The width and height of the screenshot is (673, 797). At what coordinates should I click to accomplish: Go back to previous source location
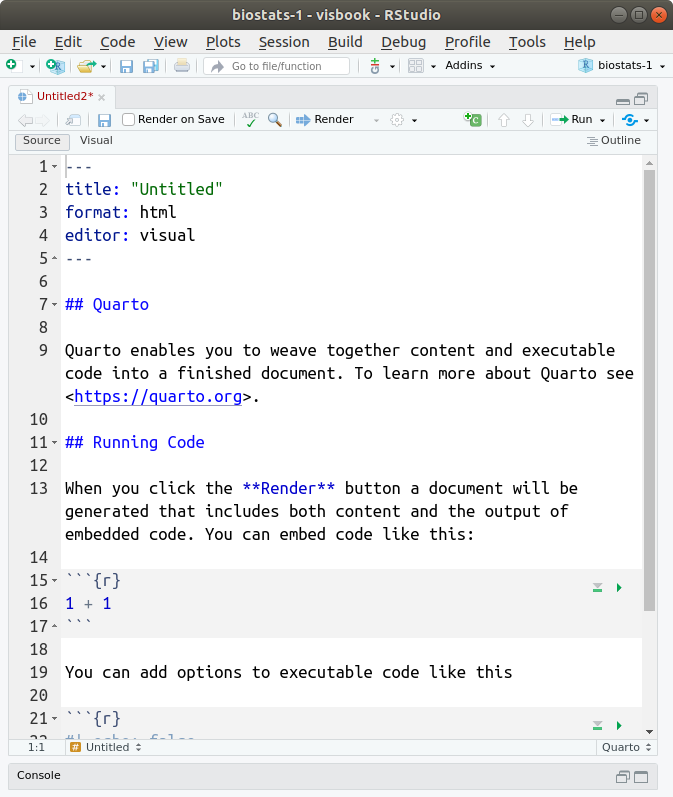[25, 120]
